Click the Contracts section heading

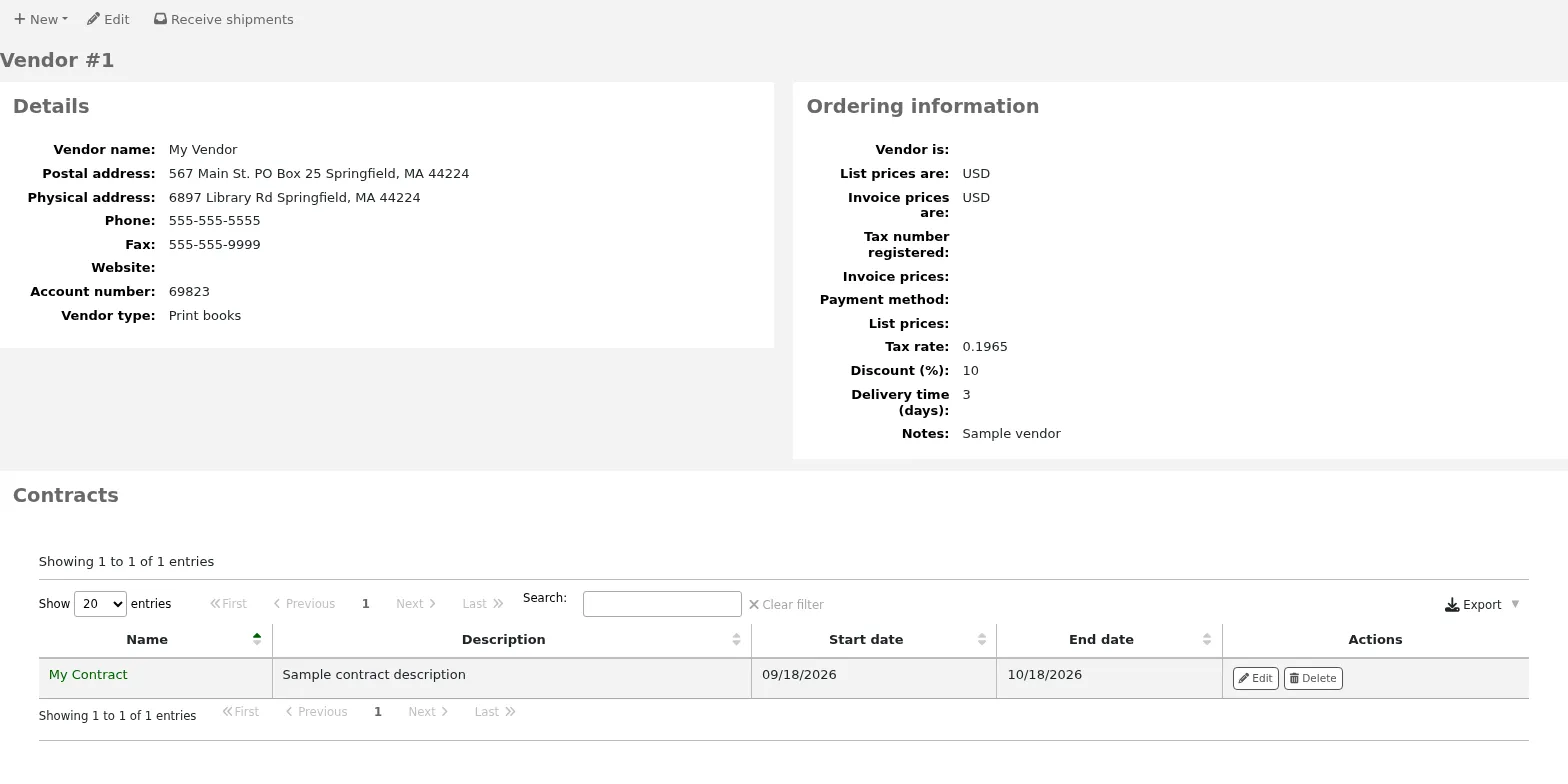(x=66, y=496)
